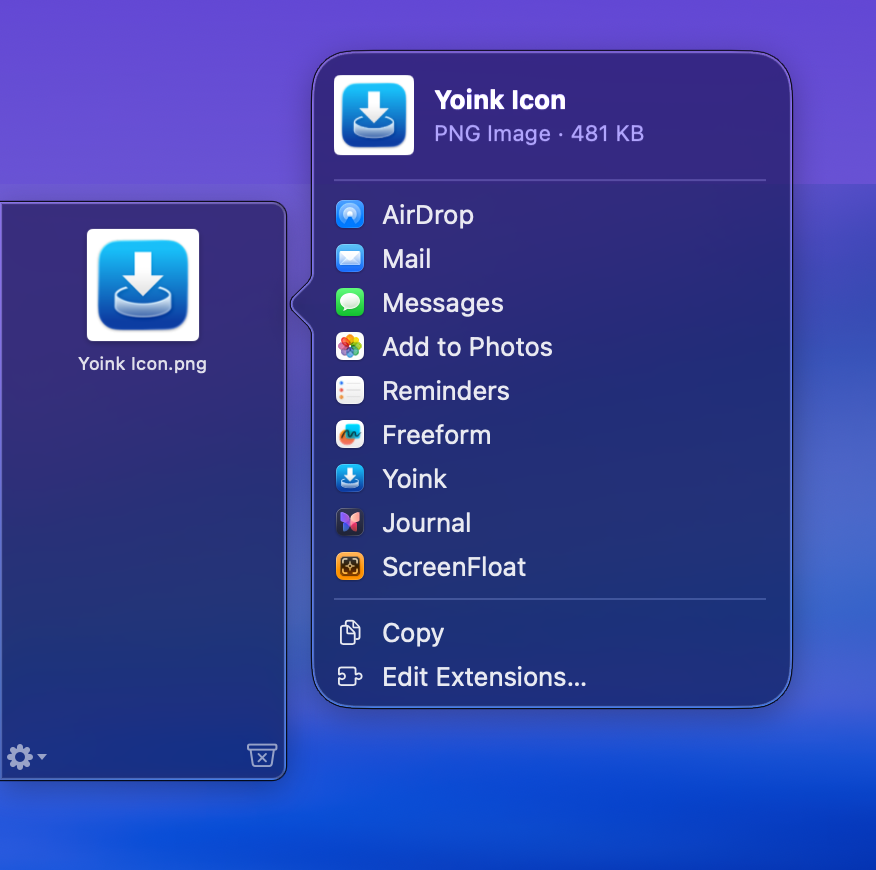This screenshot has height=870, width=876.
Task: Select the Reminders share option
Action: [x=445, y=391]
